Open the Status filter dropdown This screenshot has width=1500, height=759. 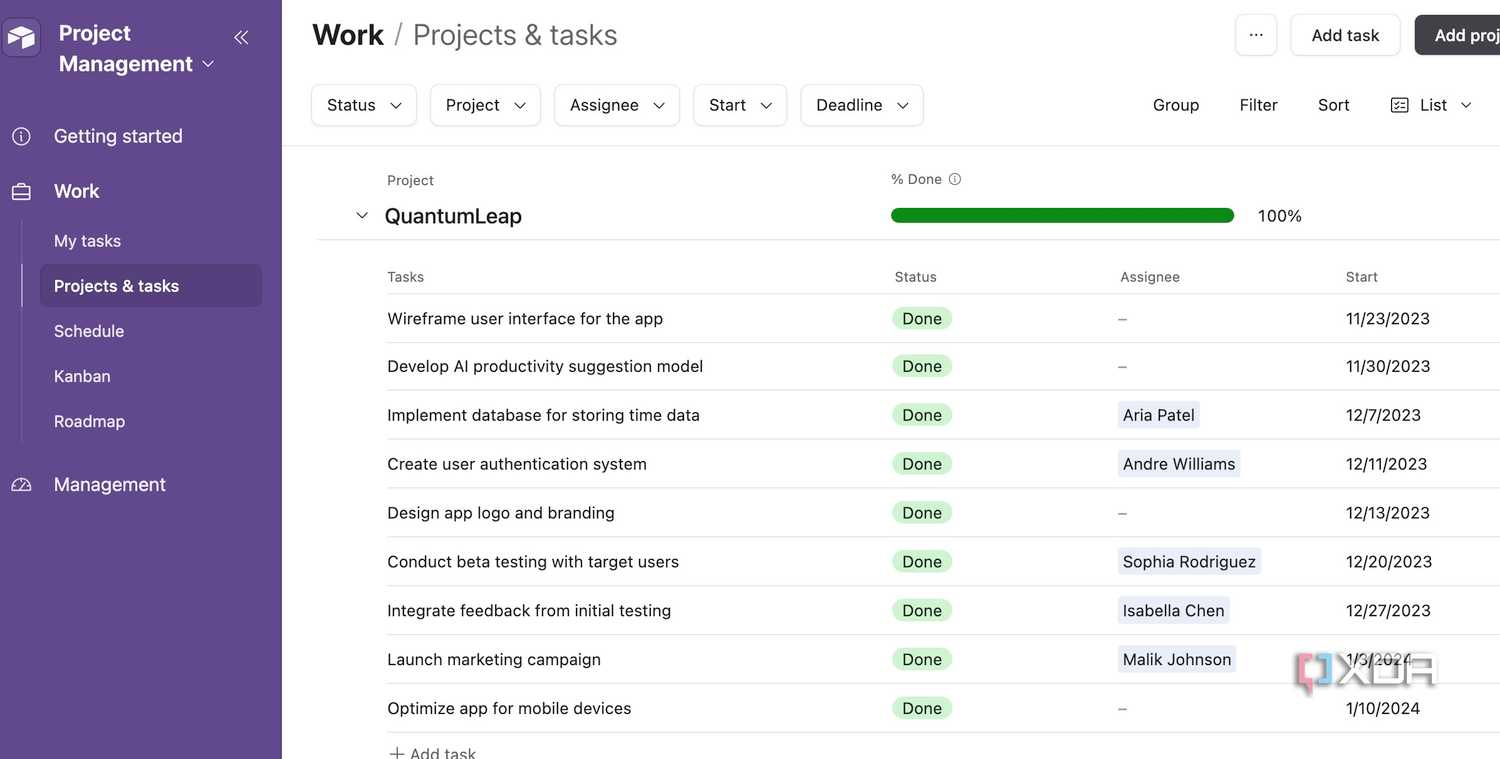[x=364, y=105]
